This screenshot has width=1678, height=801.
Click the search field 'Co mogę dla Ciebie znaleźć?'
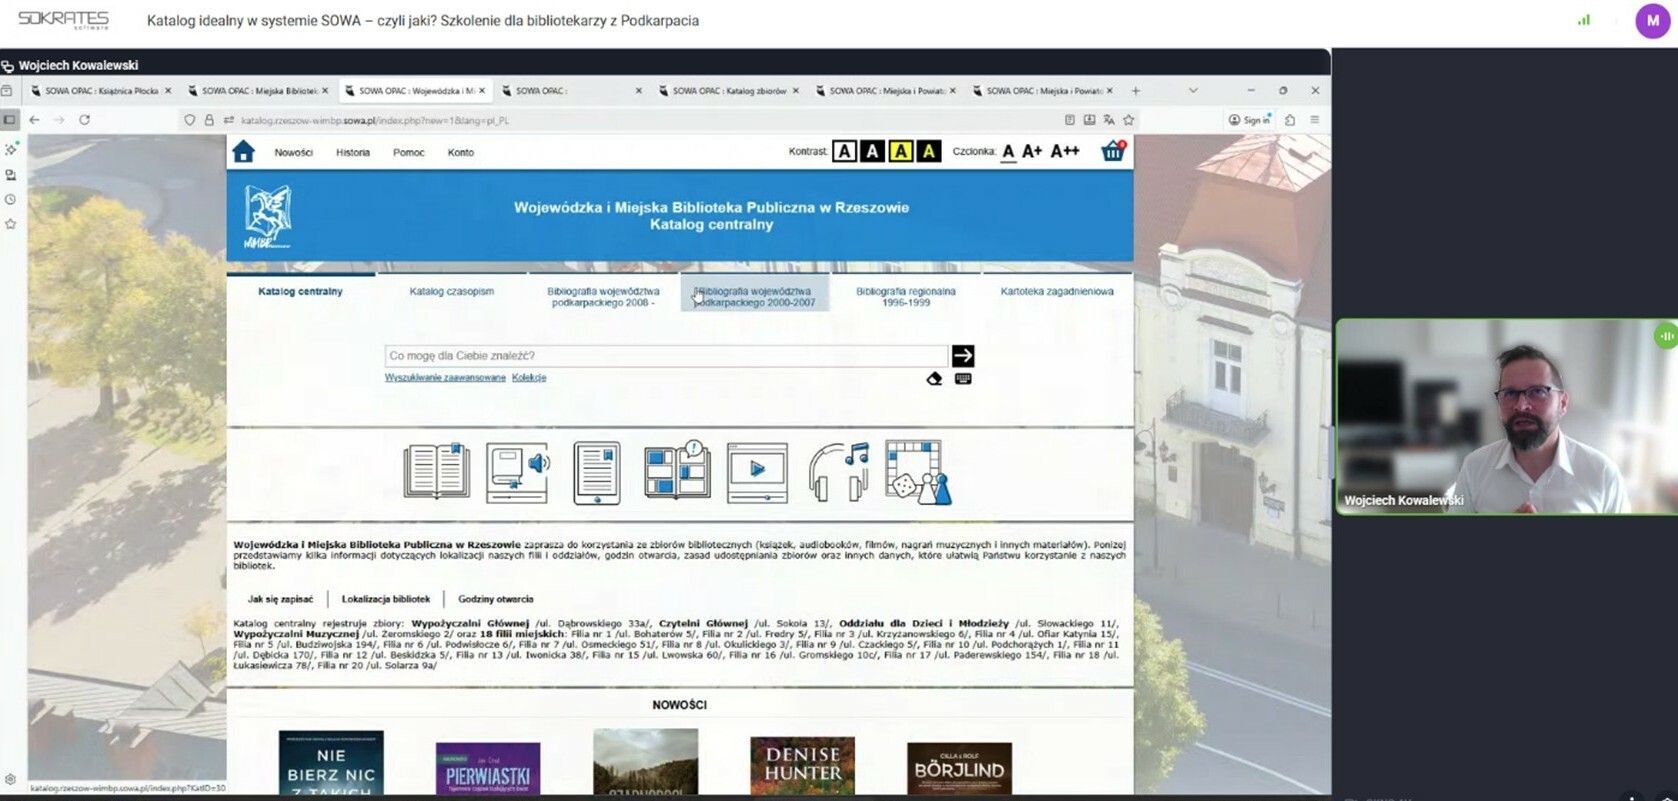[x=665, y=356]
